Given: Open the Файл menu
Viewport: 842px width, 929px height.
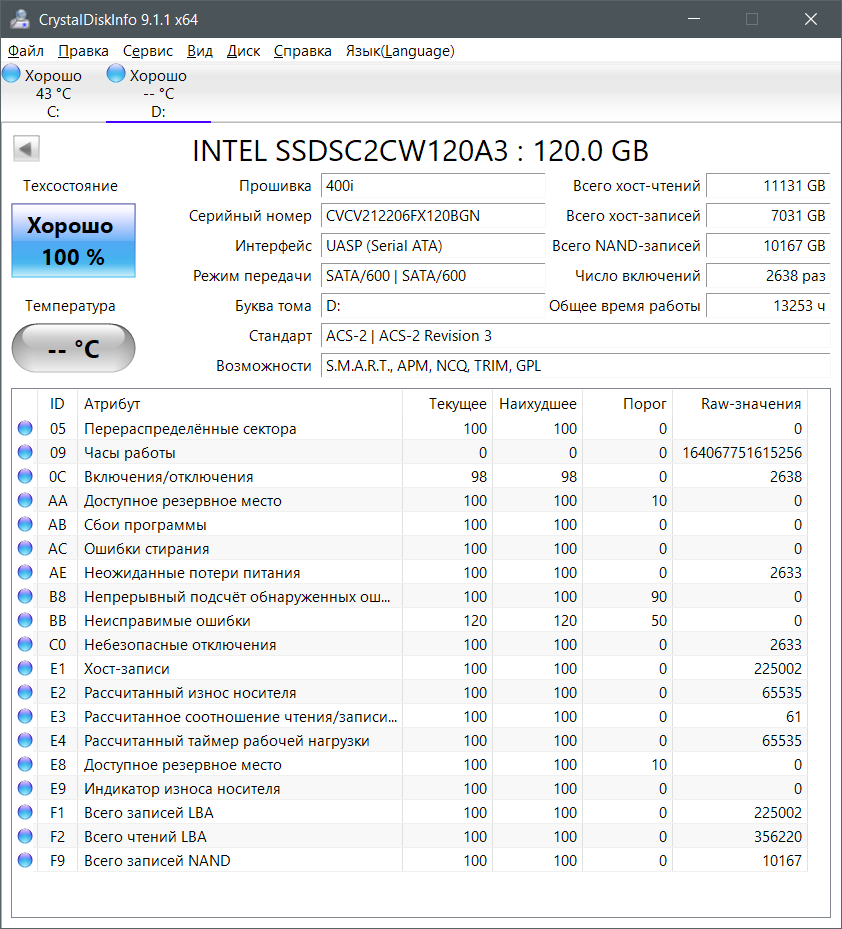Looking at the screenshot, I should click(x=26, y=52).
